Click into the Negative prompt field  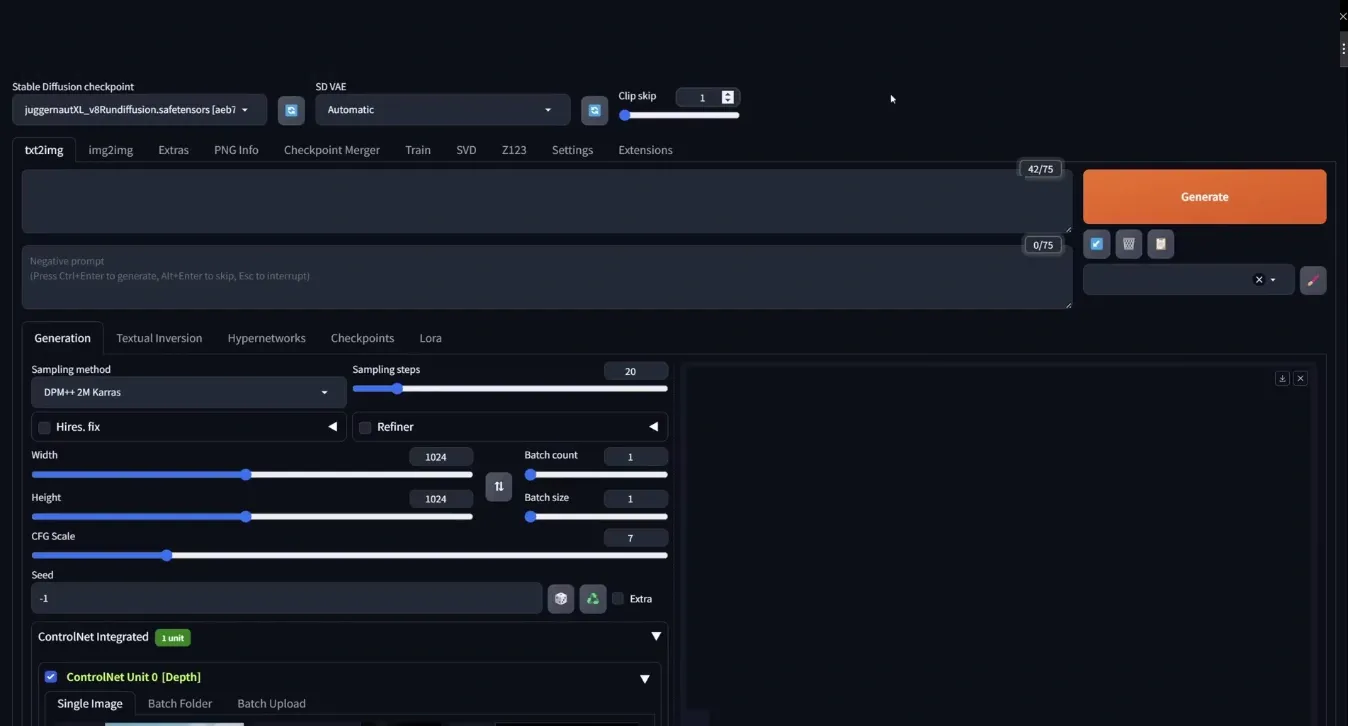tap(547, 277)
